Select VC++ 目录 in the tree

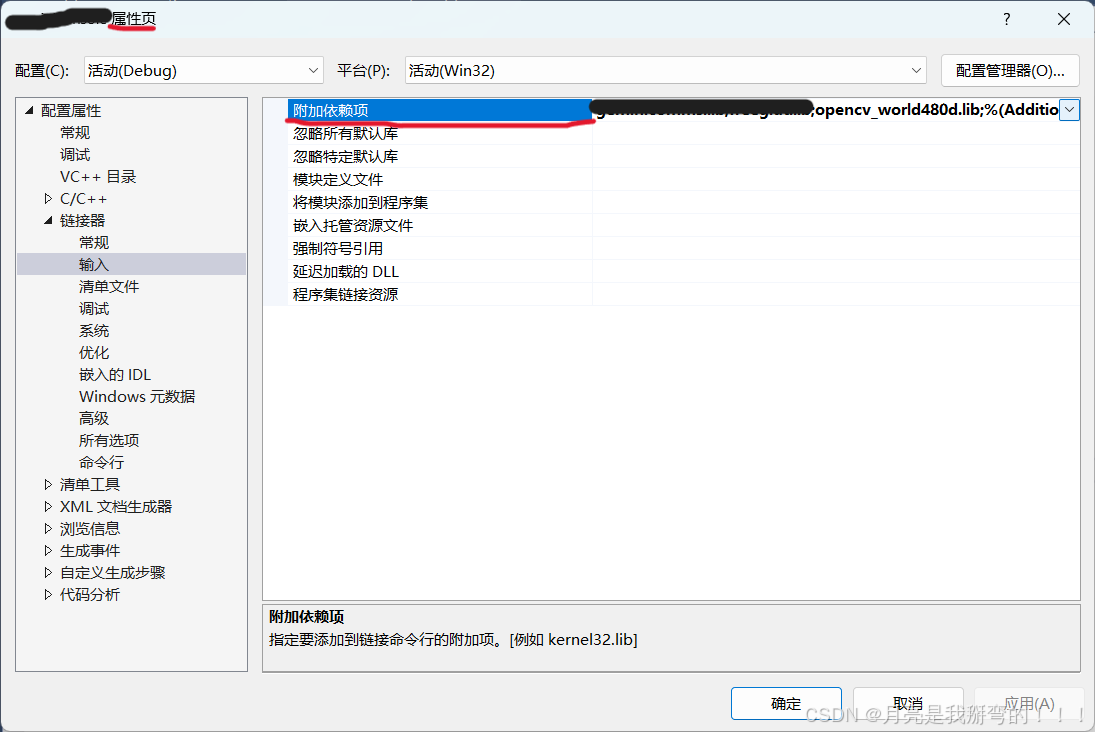pyautogui.click(x=98, y=177)
